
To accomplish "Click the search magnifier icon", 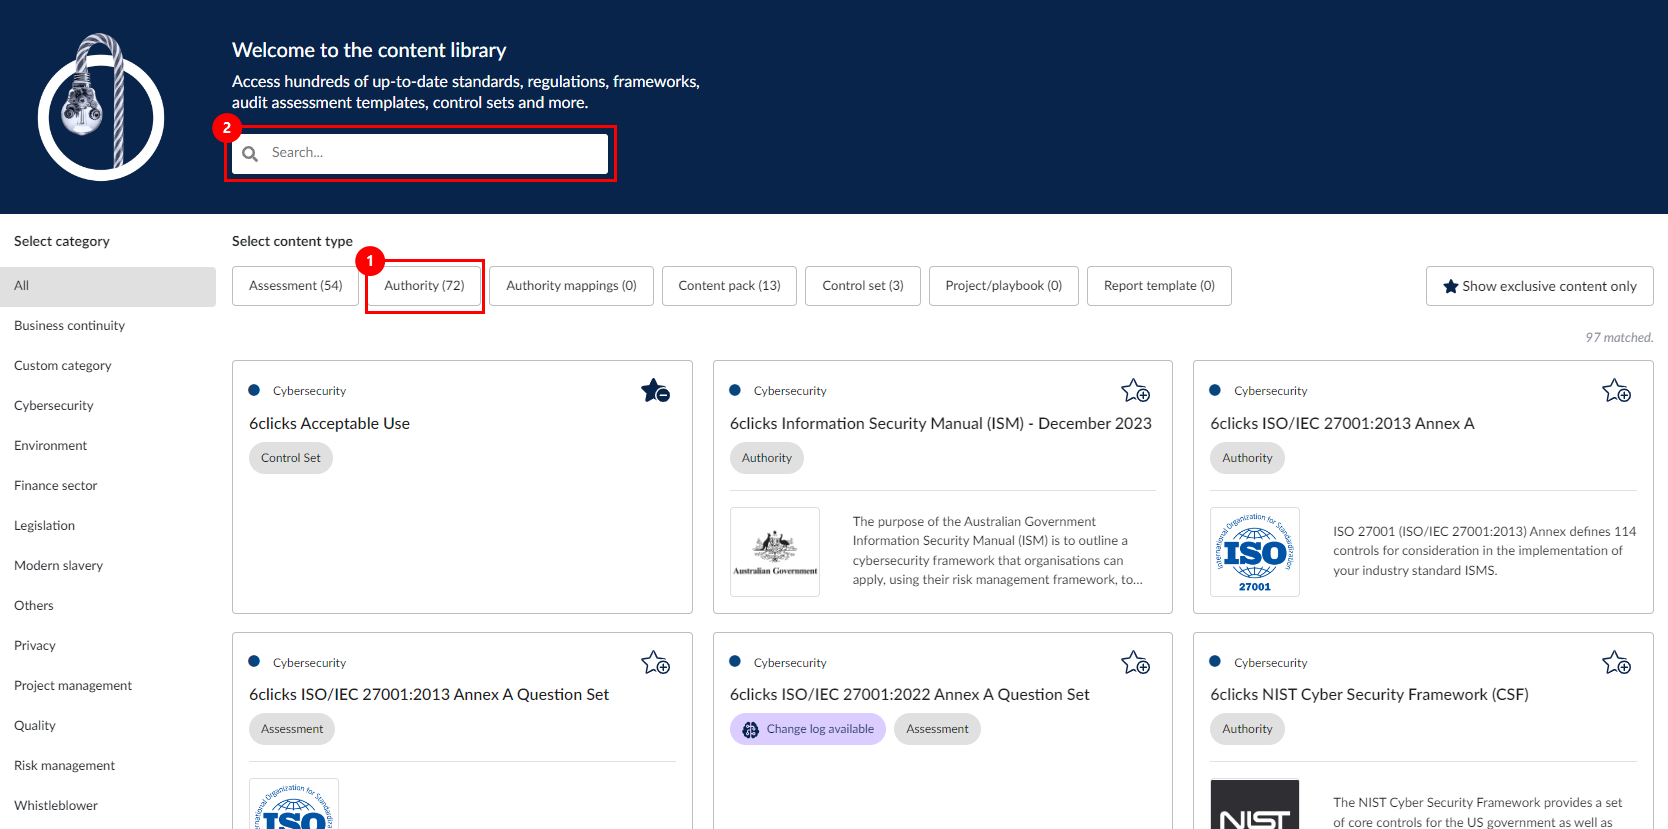I will click(250, 153).
